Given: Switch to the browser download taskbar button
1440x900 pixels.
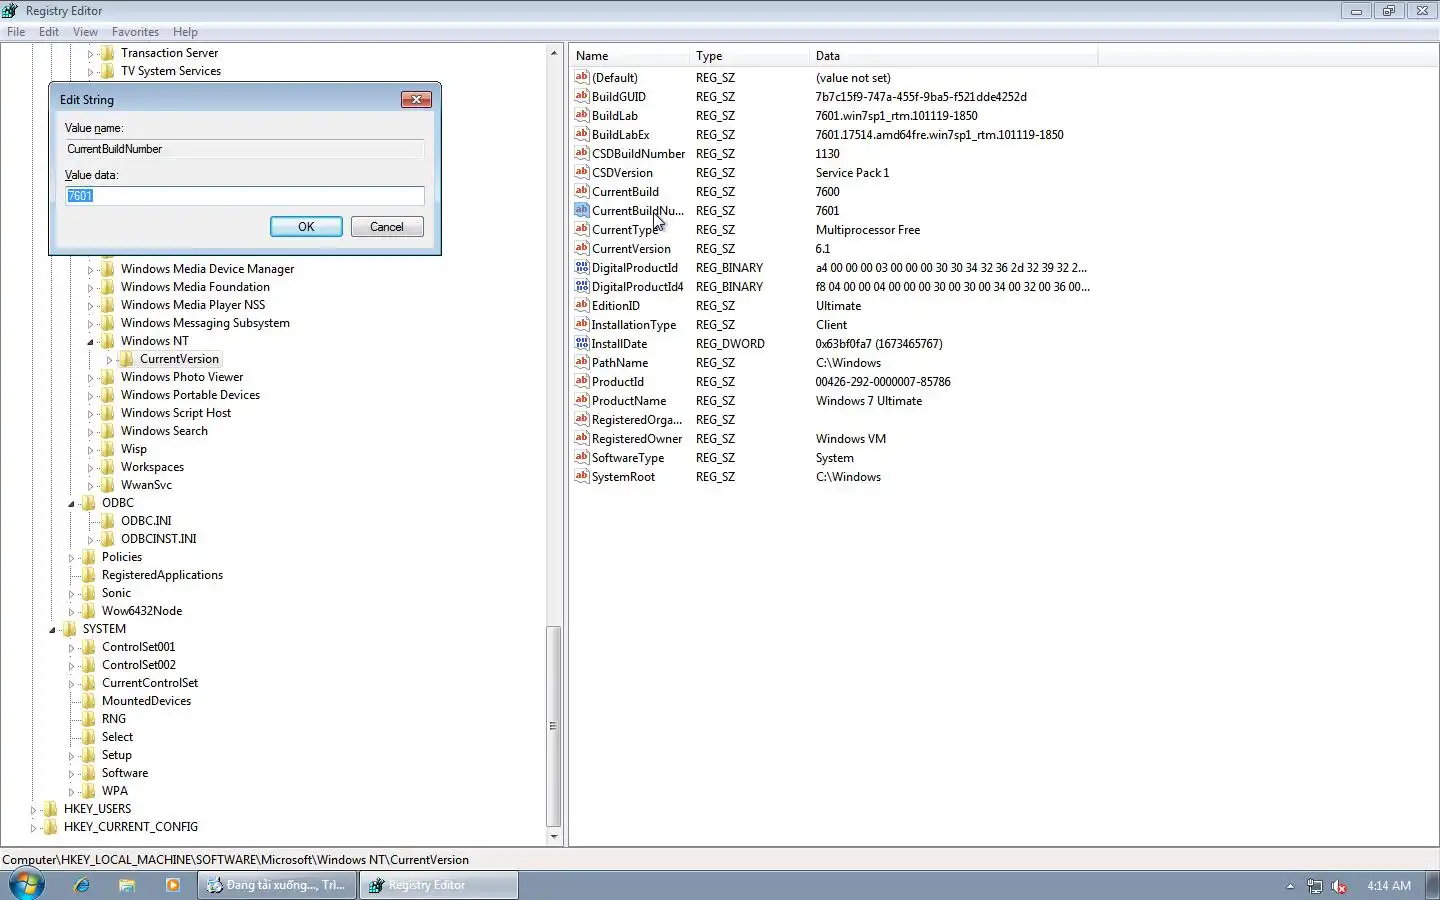Looking at the screenshot, I should click(x=277, y=885).
